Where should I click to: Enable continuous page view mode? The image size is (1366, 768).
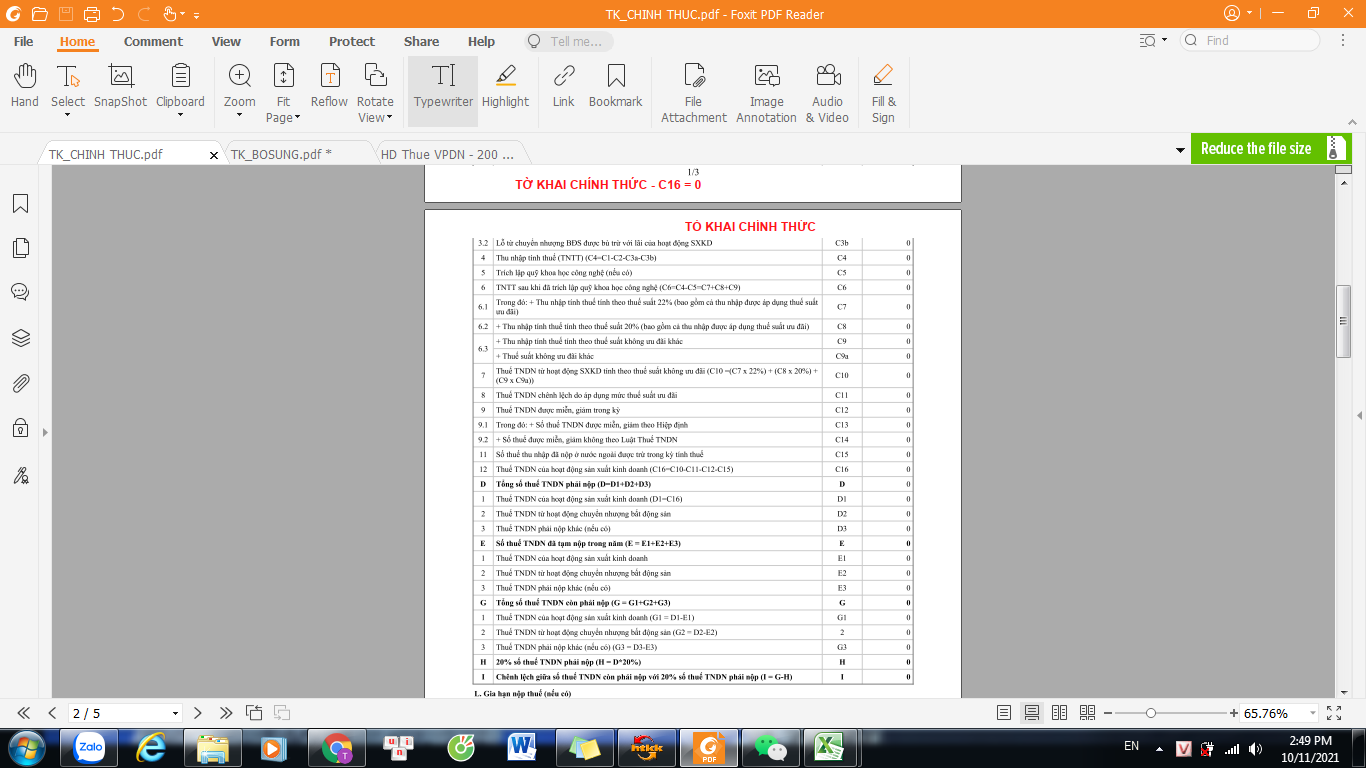[x=1032, y=713]
